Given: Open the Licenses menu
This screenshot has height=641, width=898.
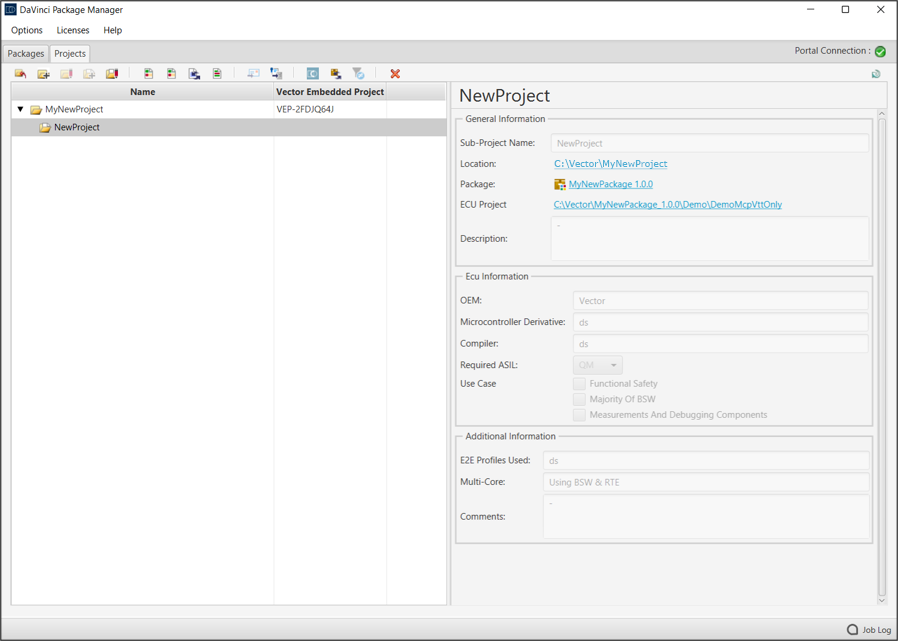Looking at the screenshot, I should click(73, 30).
